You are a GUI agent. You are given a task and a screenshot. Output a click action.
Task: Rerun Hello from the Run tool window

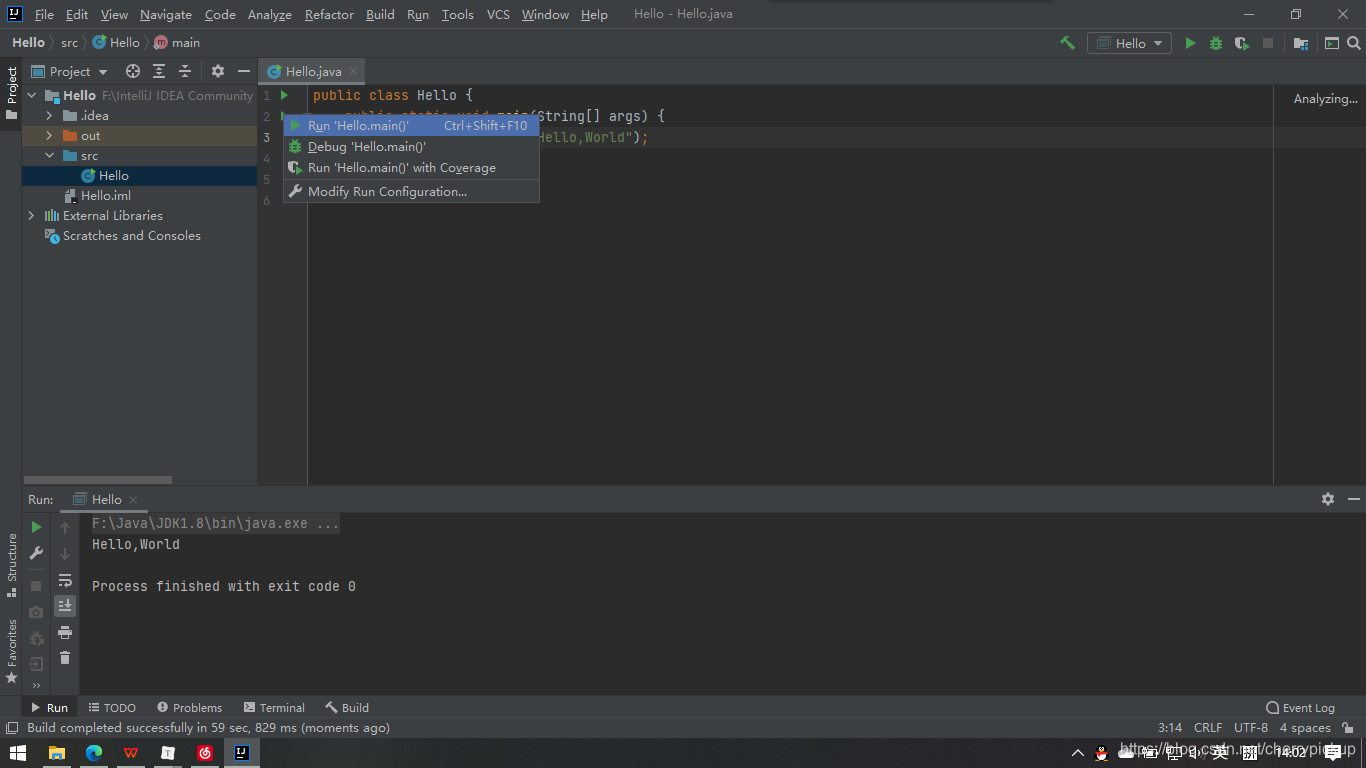(36, 527)
